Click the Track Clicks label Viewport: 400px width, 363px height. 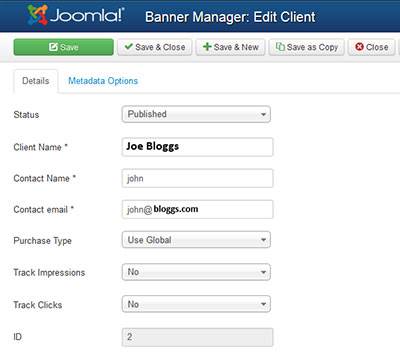[x=38, y=305]
